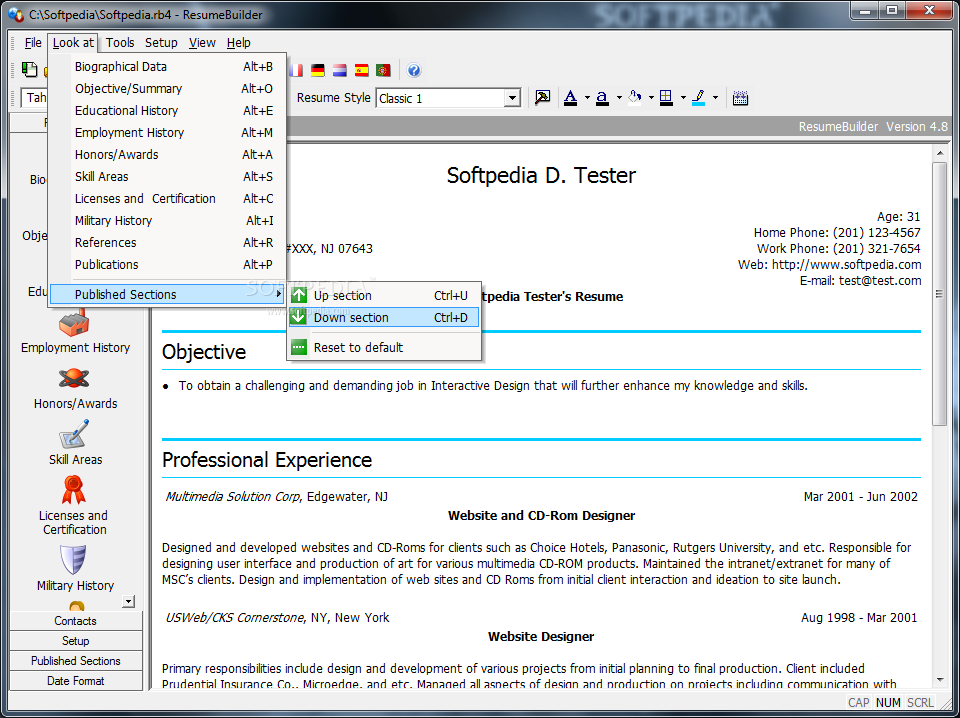
Task: Open the Setup menu
Action: (x=161, y=43)
